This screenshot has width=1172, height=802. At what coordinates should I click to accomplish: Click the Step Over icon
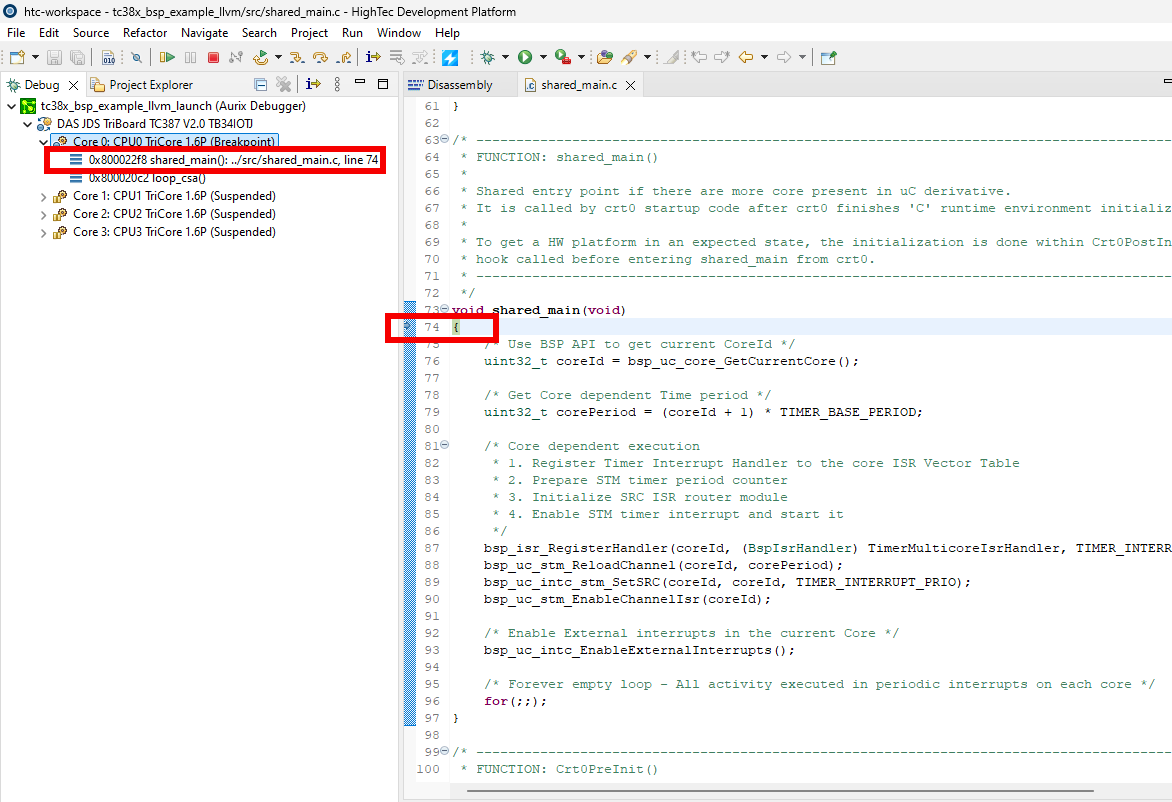(321, 58)
